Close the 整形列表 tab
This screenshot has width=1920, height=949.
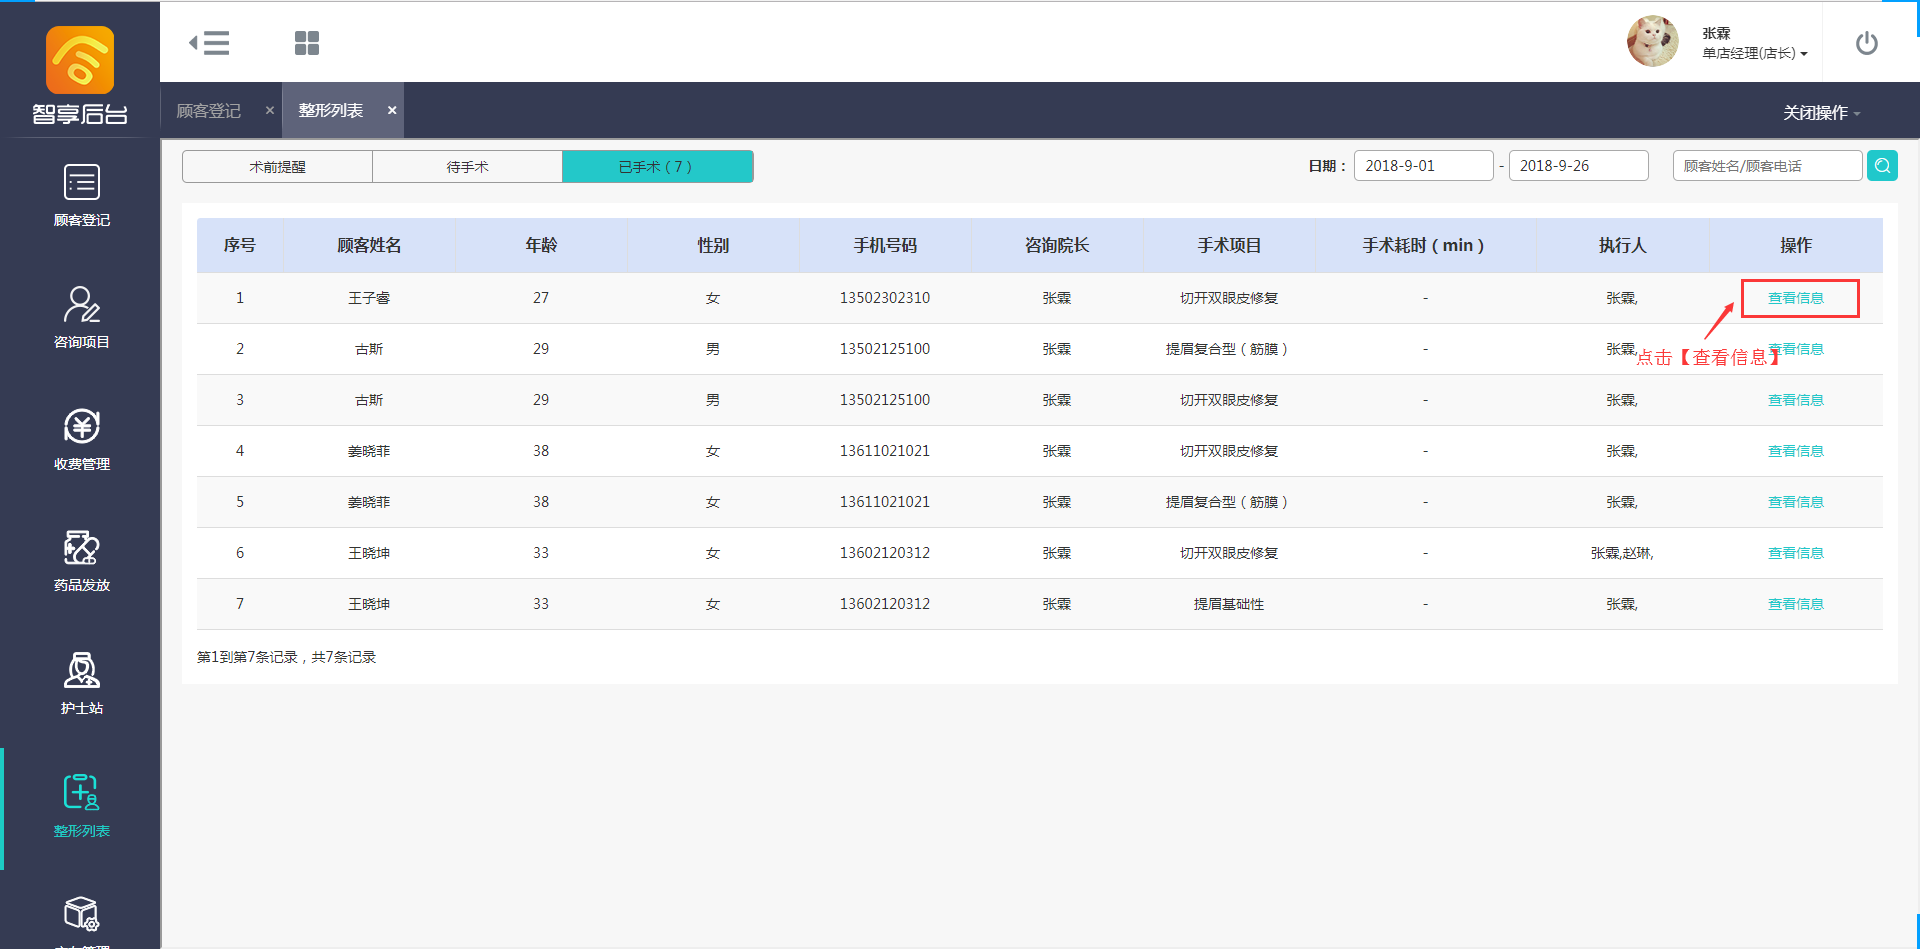392,110
